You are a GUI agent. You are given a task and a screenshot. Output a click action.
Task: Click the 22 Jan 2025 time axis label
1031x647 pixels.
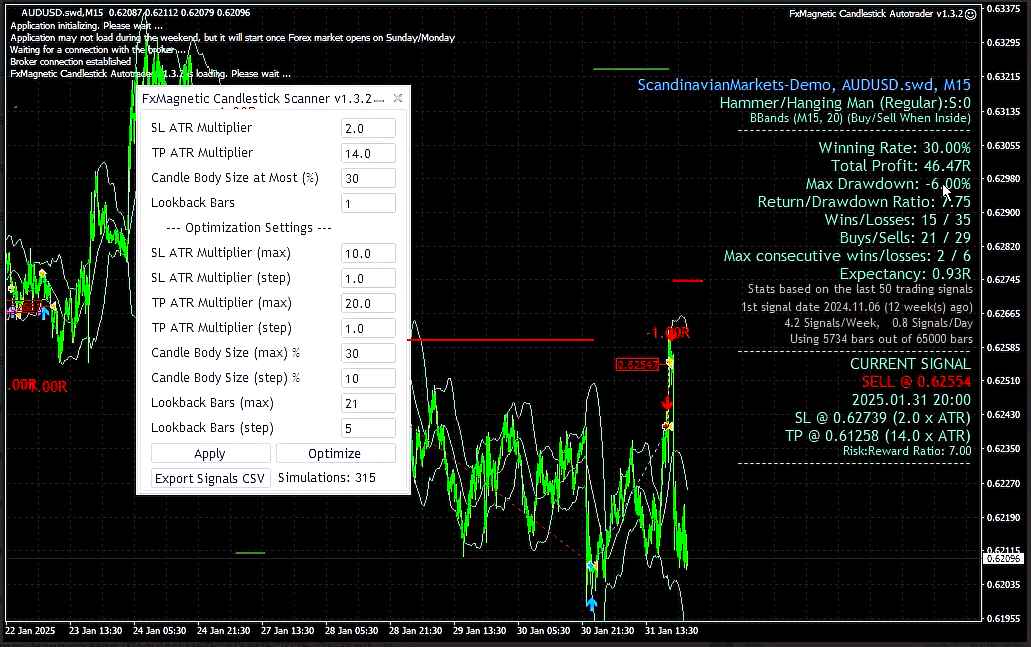pos(30,631)
